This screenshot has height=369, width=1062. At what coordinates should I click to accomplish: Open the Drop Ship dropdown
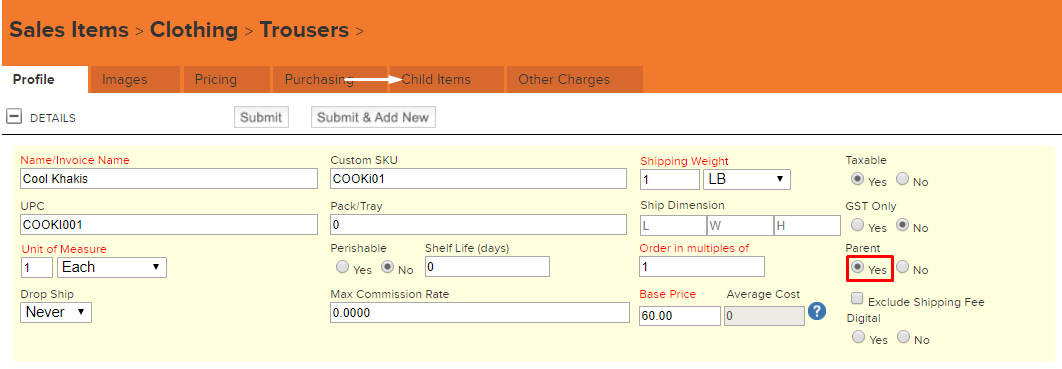(x=56, y=312)
